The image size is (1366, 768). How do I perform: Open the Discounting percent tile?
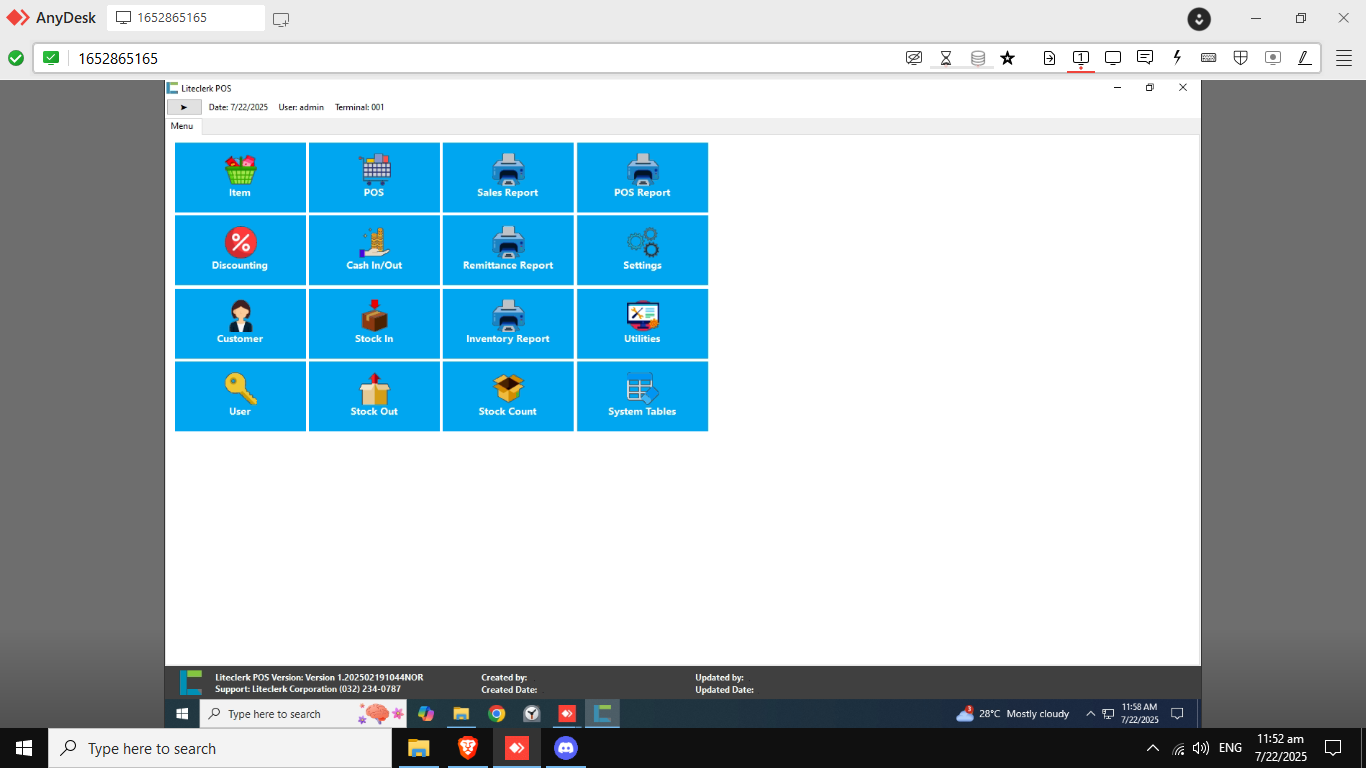240,250
